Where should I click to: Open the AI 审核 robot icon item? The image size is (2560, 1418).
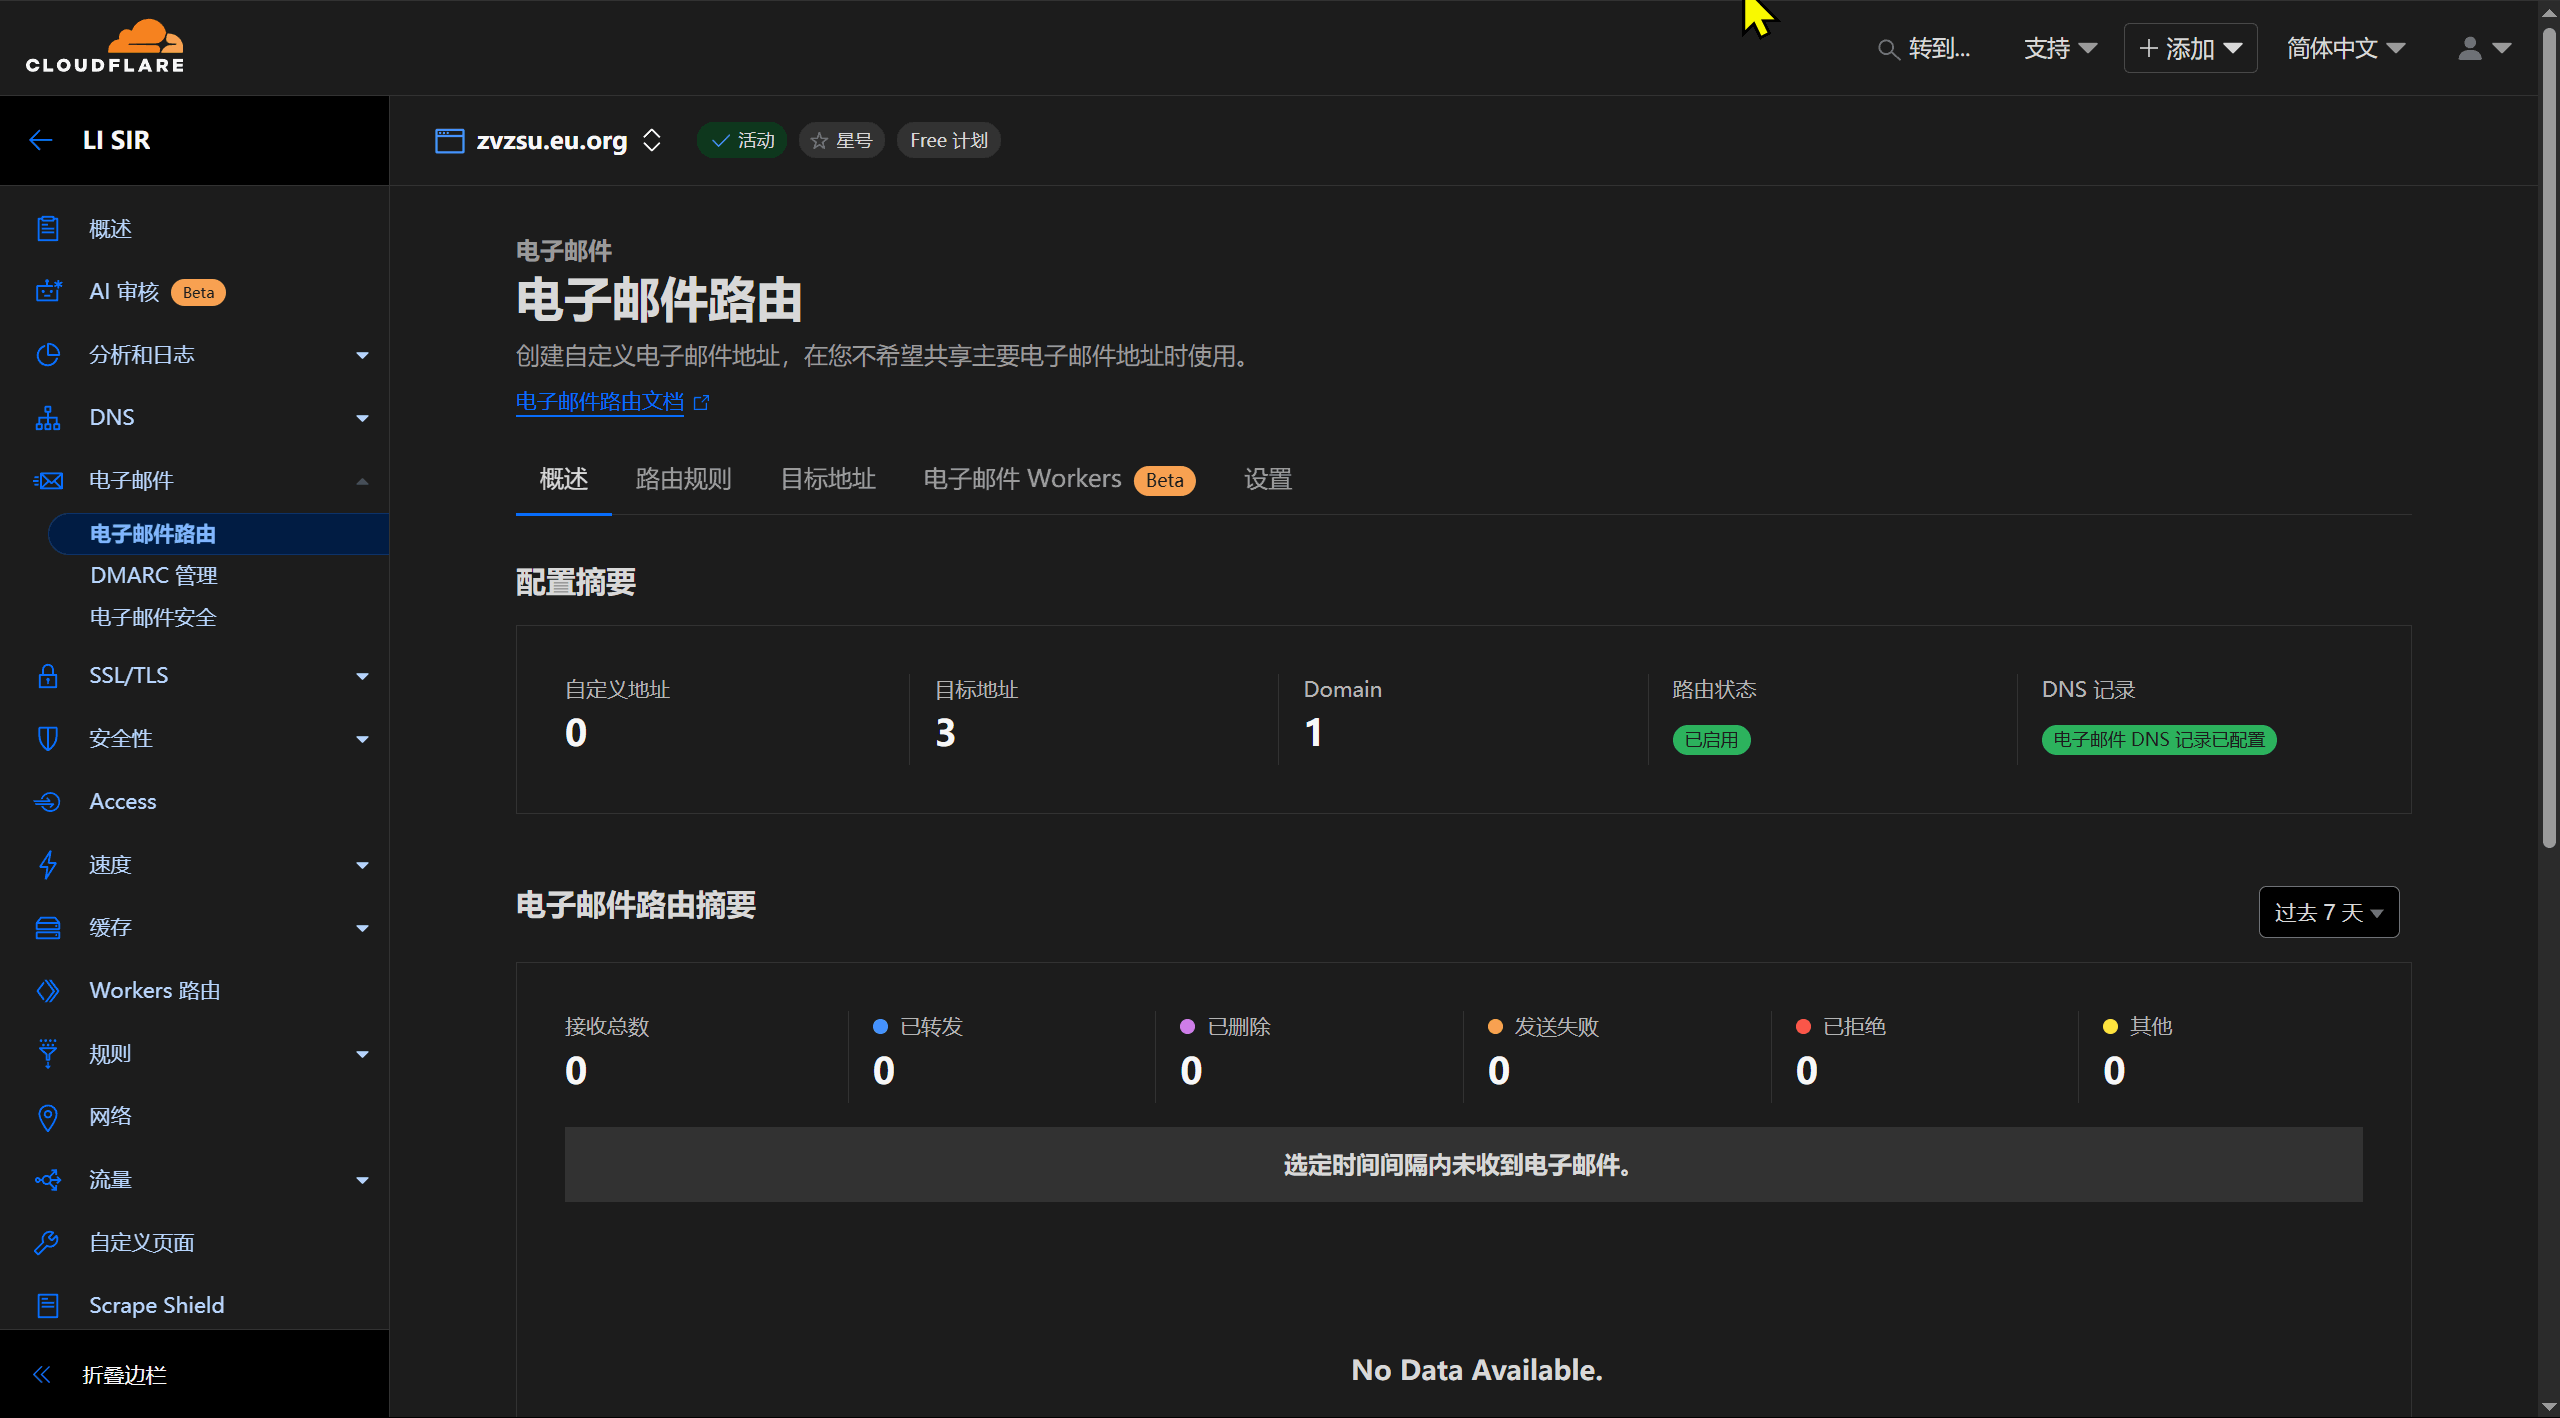(x=48, y=292)
